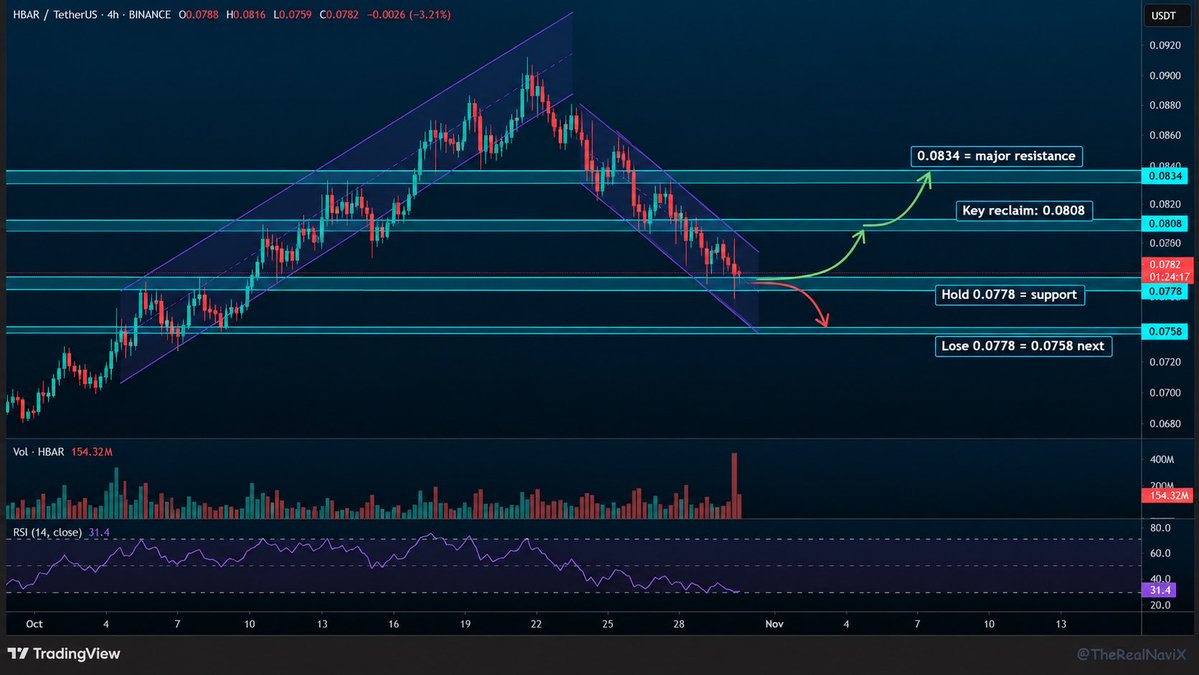Click the open price O0.0788

pyautogui.click(x=199, y=15)
